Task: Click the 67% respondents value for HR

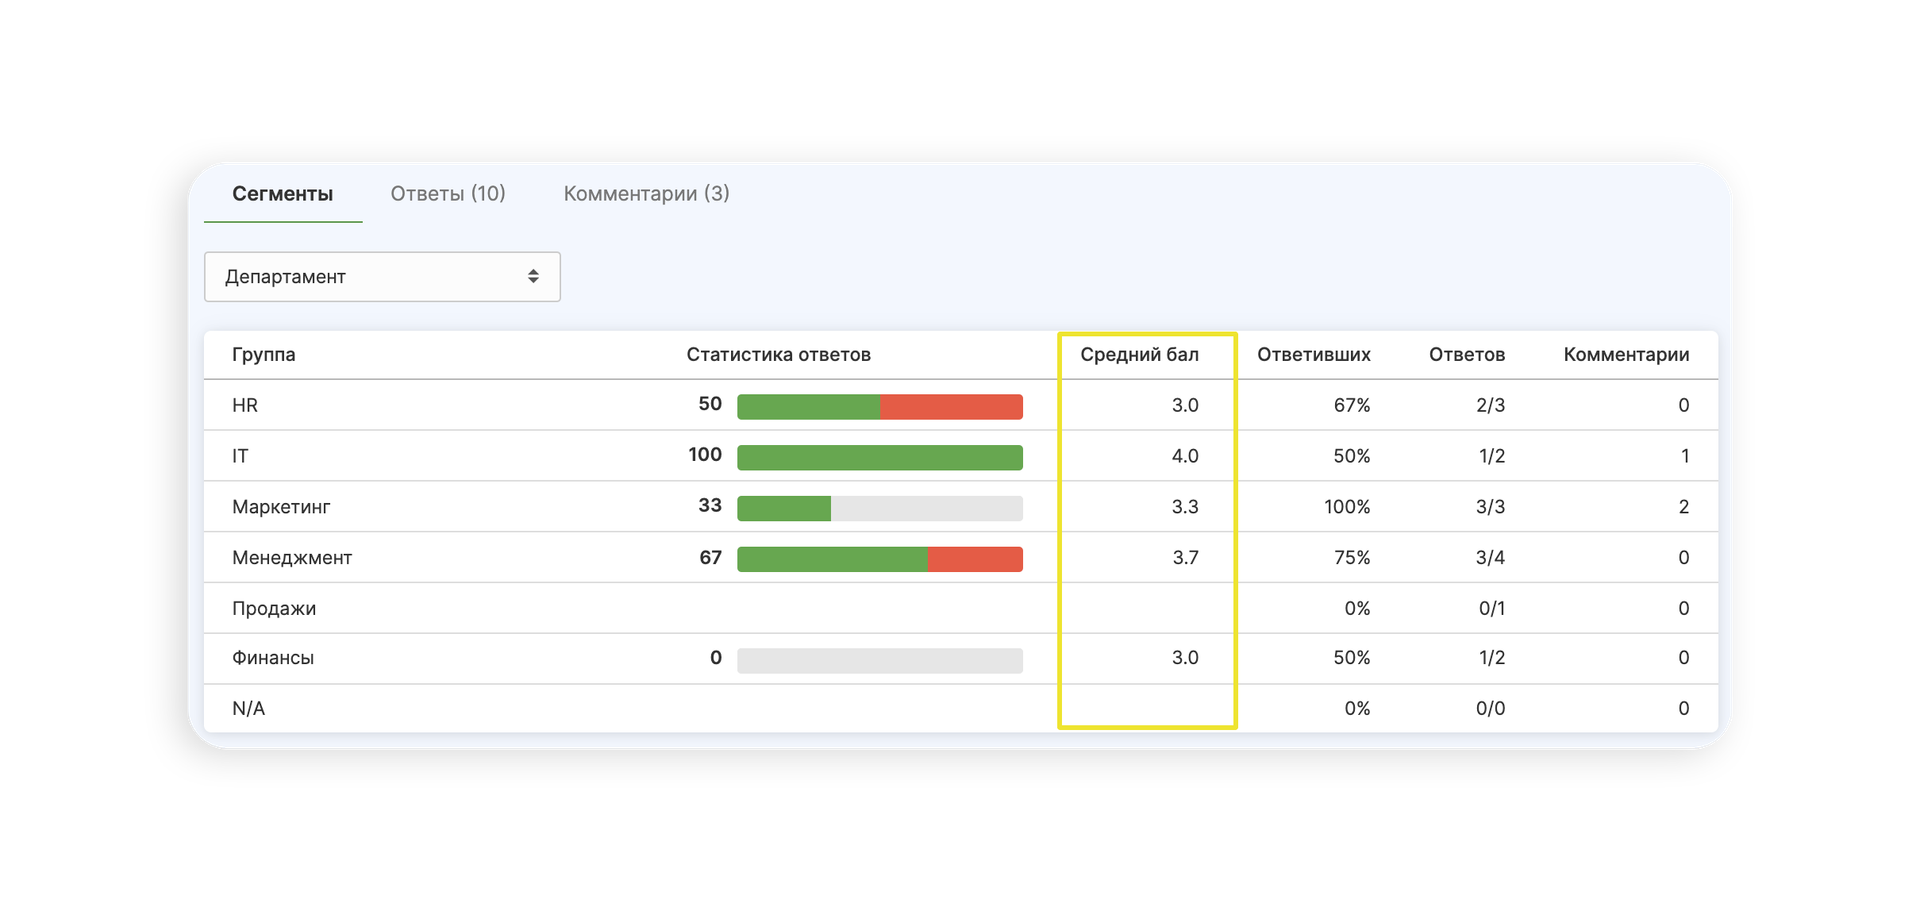Action: (1352, 406)
